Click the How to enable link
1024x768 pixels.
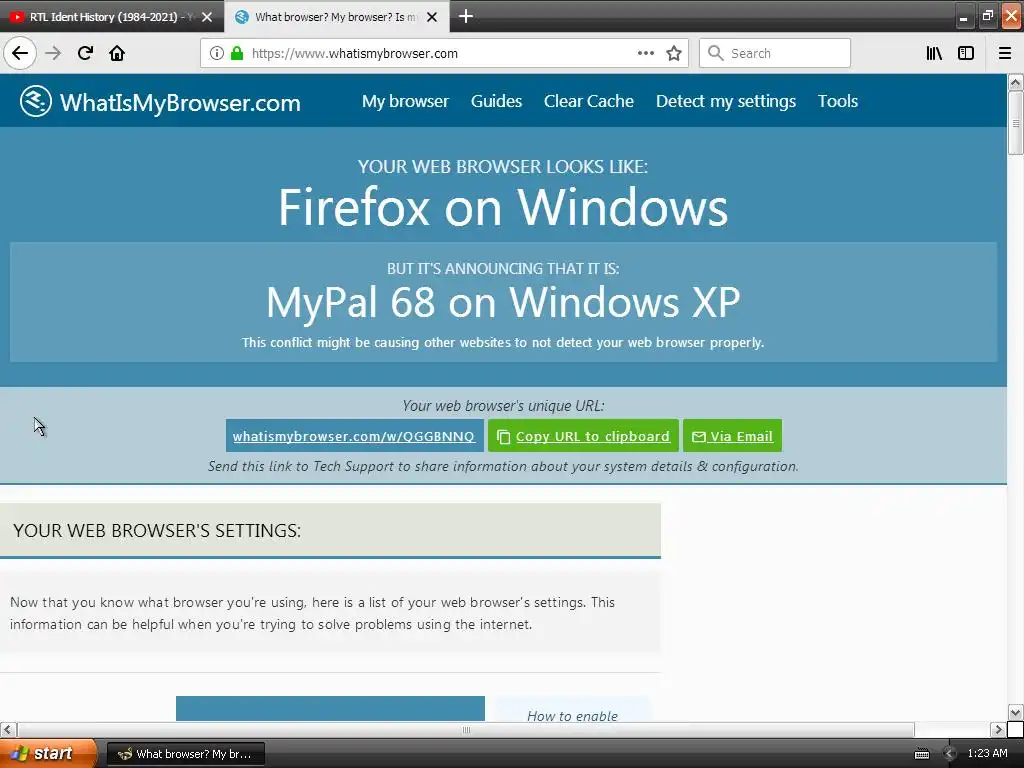572,716
